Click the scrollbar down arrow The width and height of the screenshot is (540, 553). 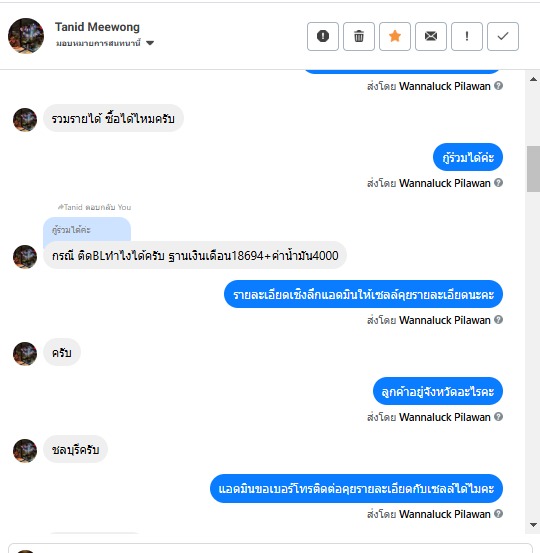tap(533, 525)
